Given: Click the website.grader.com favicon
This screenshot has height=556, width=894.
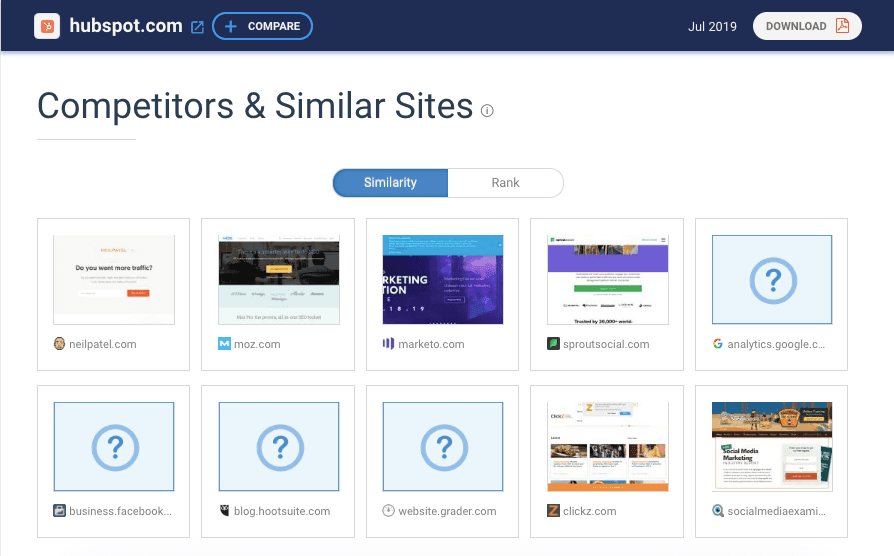Looking at the screenshot, I should point(388,511).
